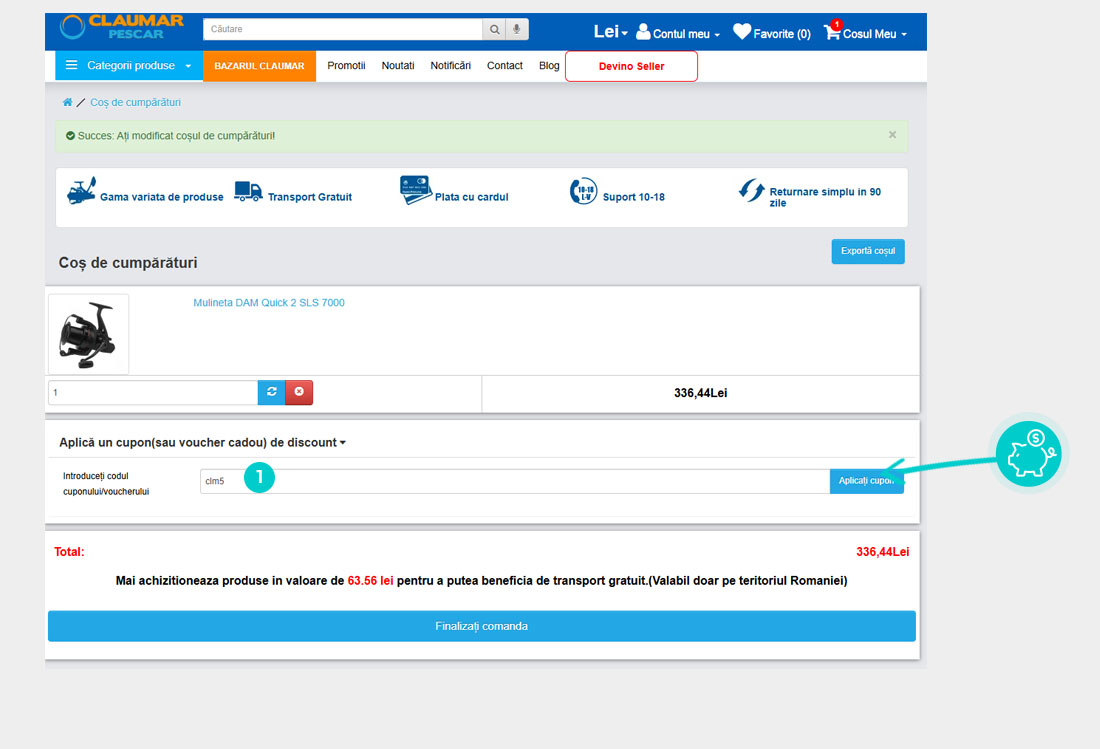This screenshot has height=749, width=1100.
Task: Activate voice search microphone icon
Action: [517, 30]
